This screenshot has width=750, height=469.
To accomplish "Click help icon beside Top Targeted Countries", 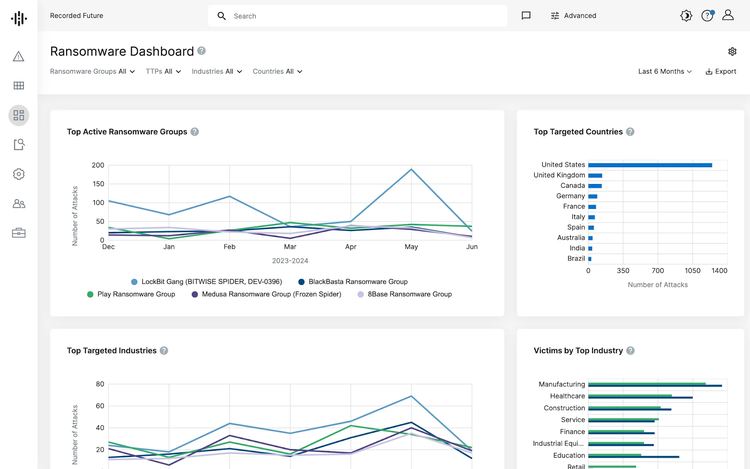I will click(630, 131).
